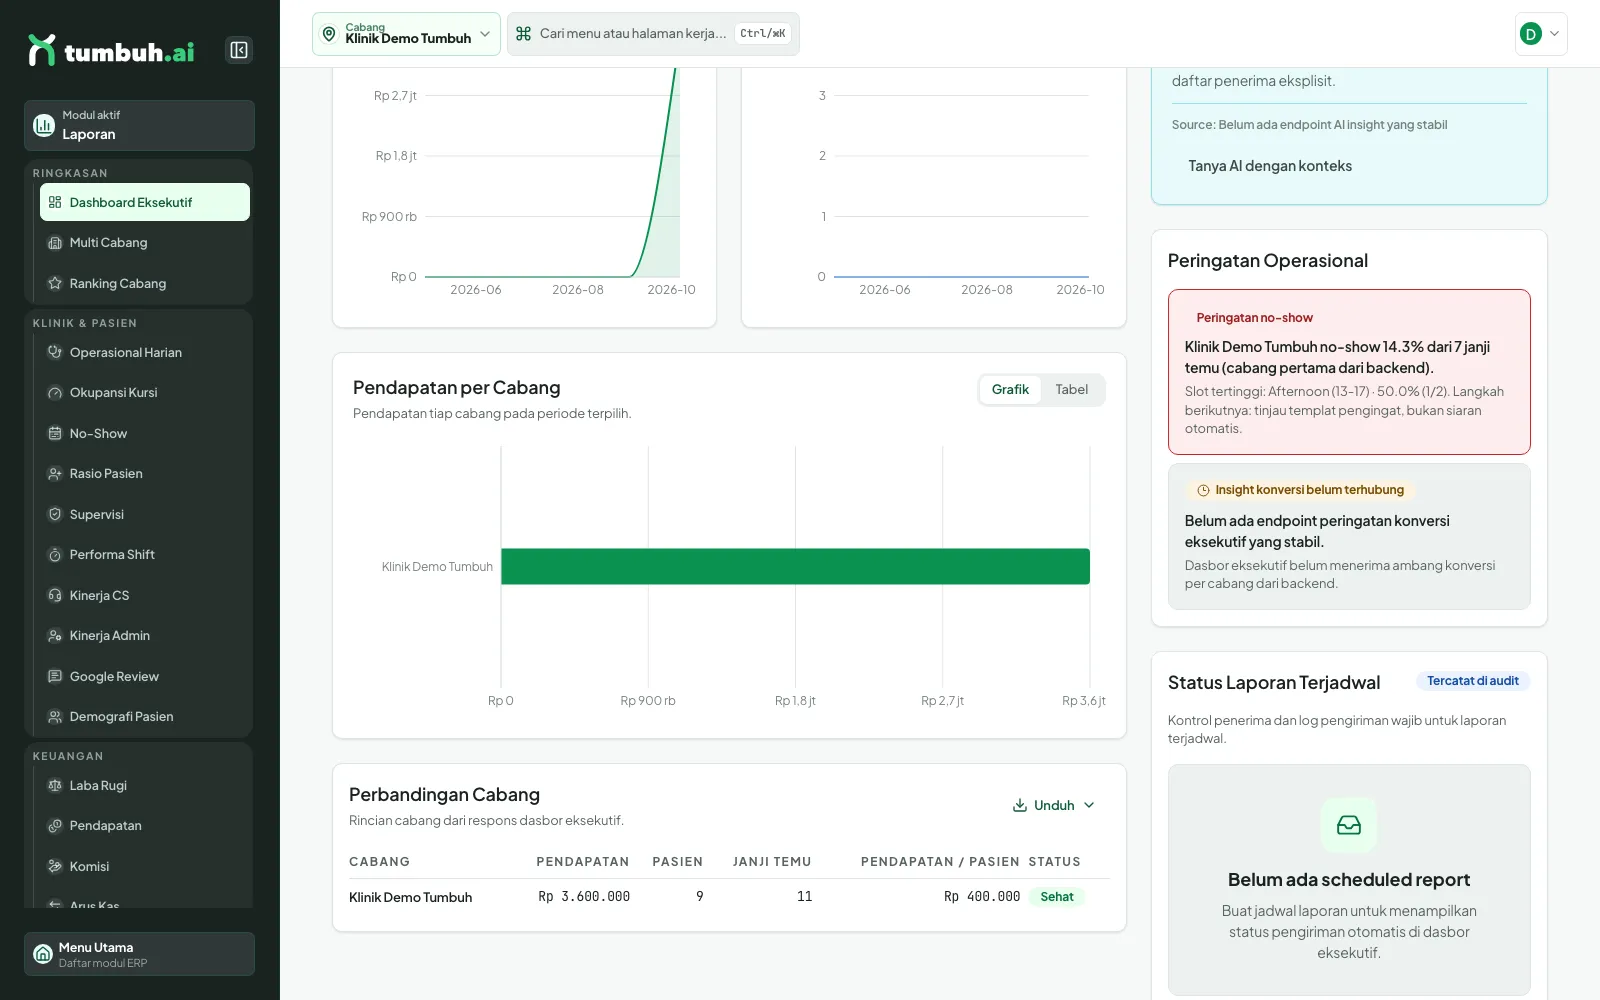Click the Pendapatan icon in sidebar
The image size is (1600, 1000).
55,826
